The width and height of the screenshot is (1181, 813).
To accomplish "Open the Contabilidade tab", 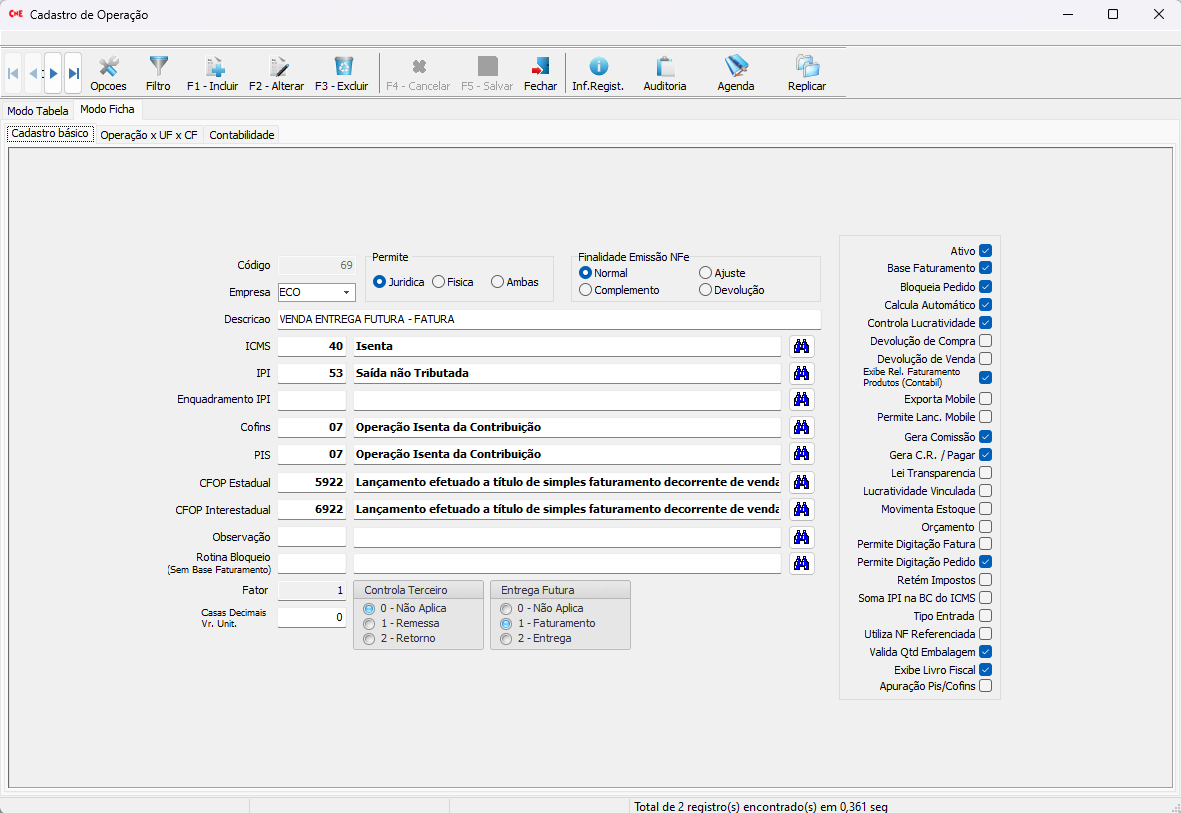I will click(x=241, y=135).
